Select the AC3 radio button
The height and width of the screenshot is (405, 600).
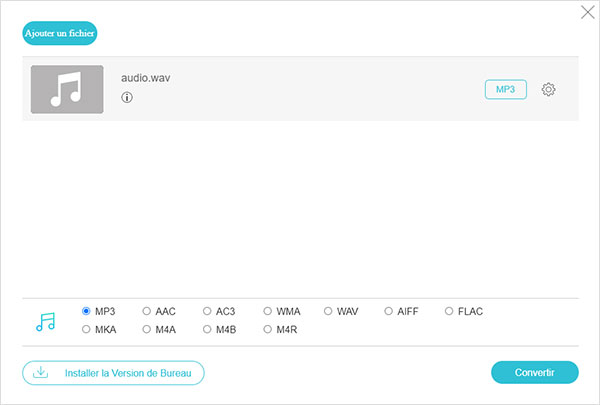(207, 311)
